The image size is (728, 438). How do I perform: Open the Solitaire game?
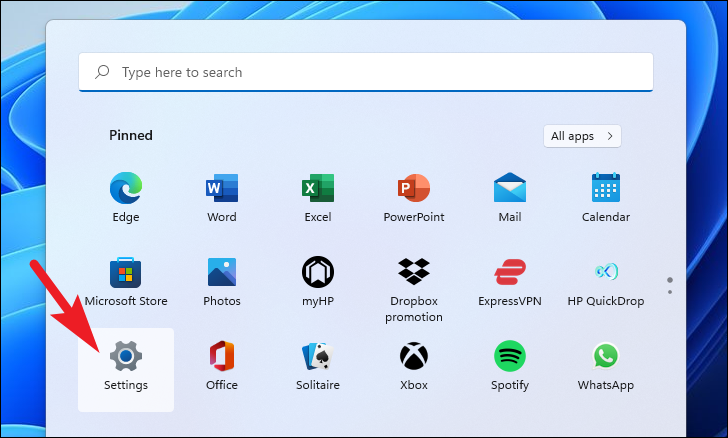pyautogui.click(x=318, y=357)
